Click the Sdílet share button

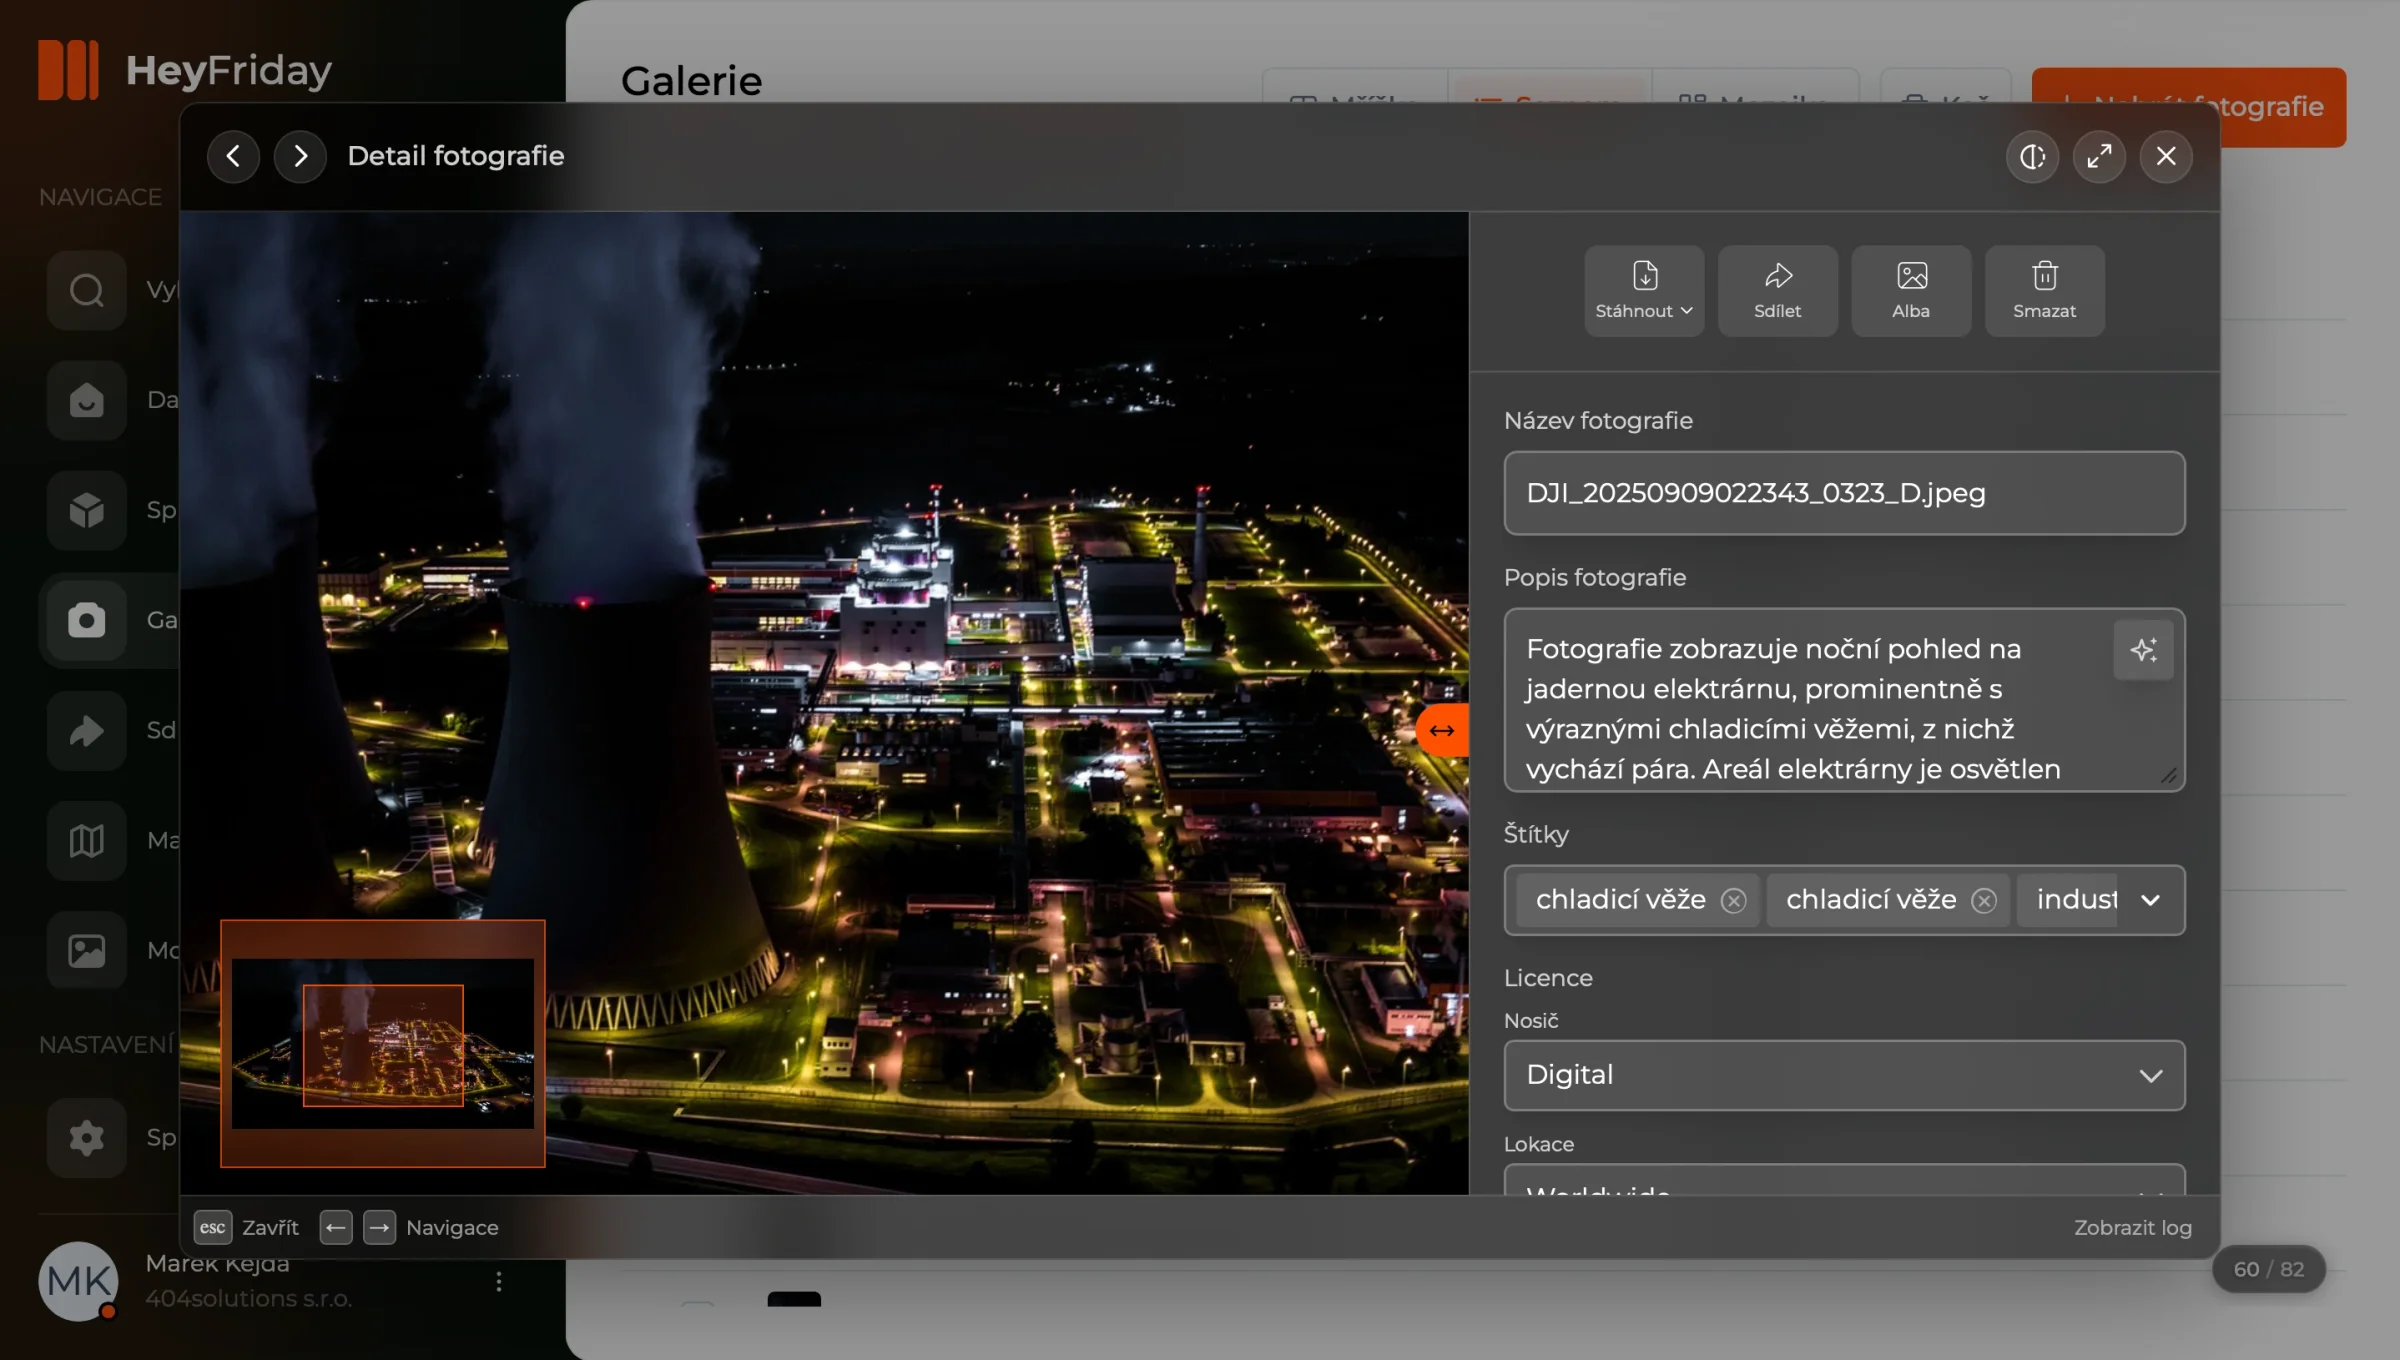[x=1777, y=291]
